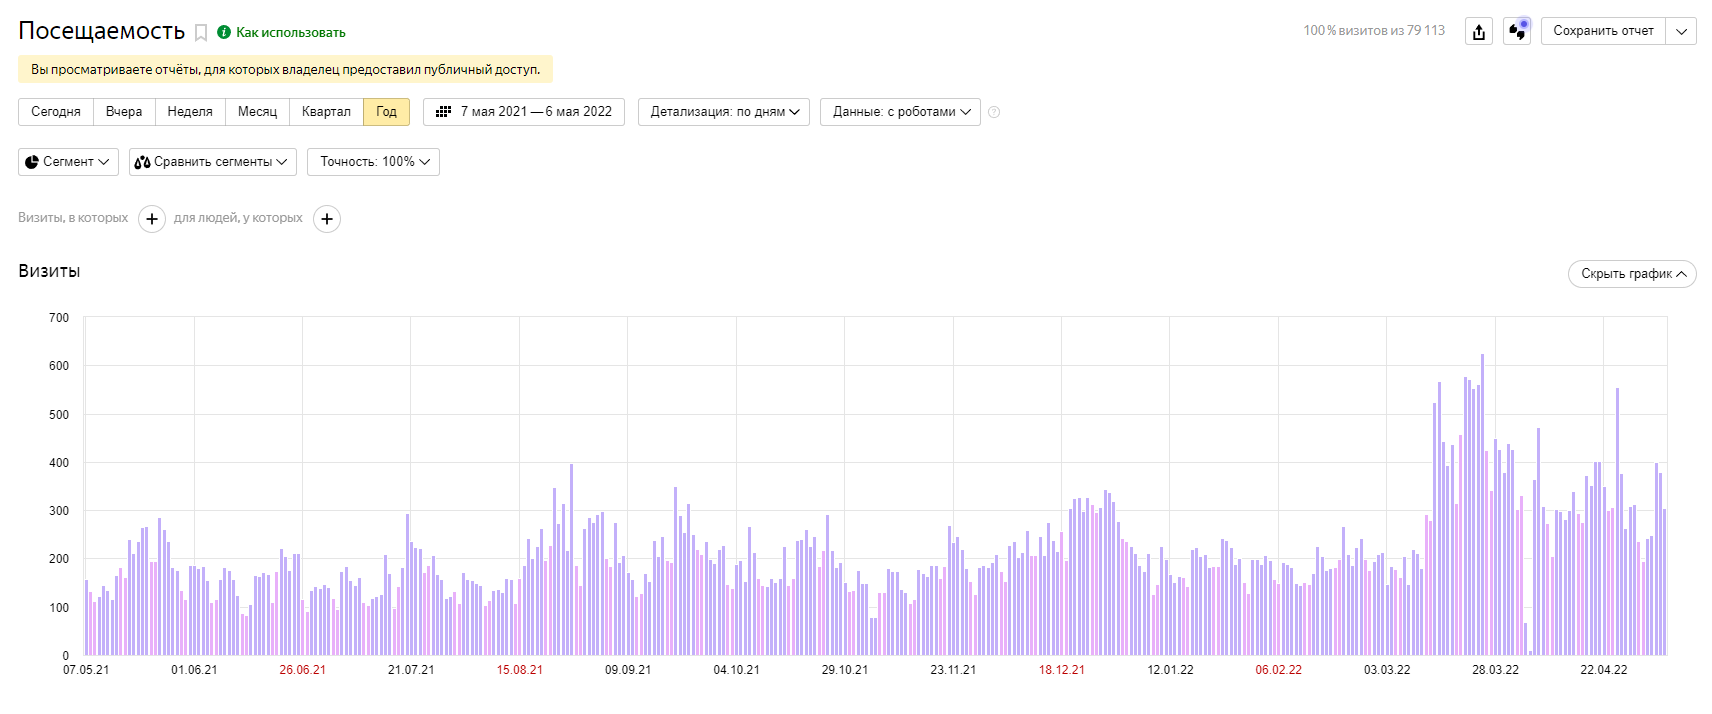Expand the arrow next to Сохранить отчет
The width and height of the screenshot is (1712, 714).
coord(1681,31)
